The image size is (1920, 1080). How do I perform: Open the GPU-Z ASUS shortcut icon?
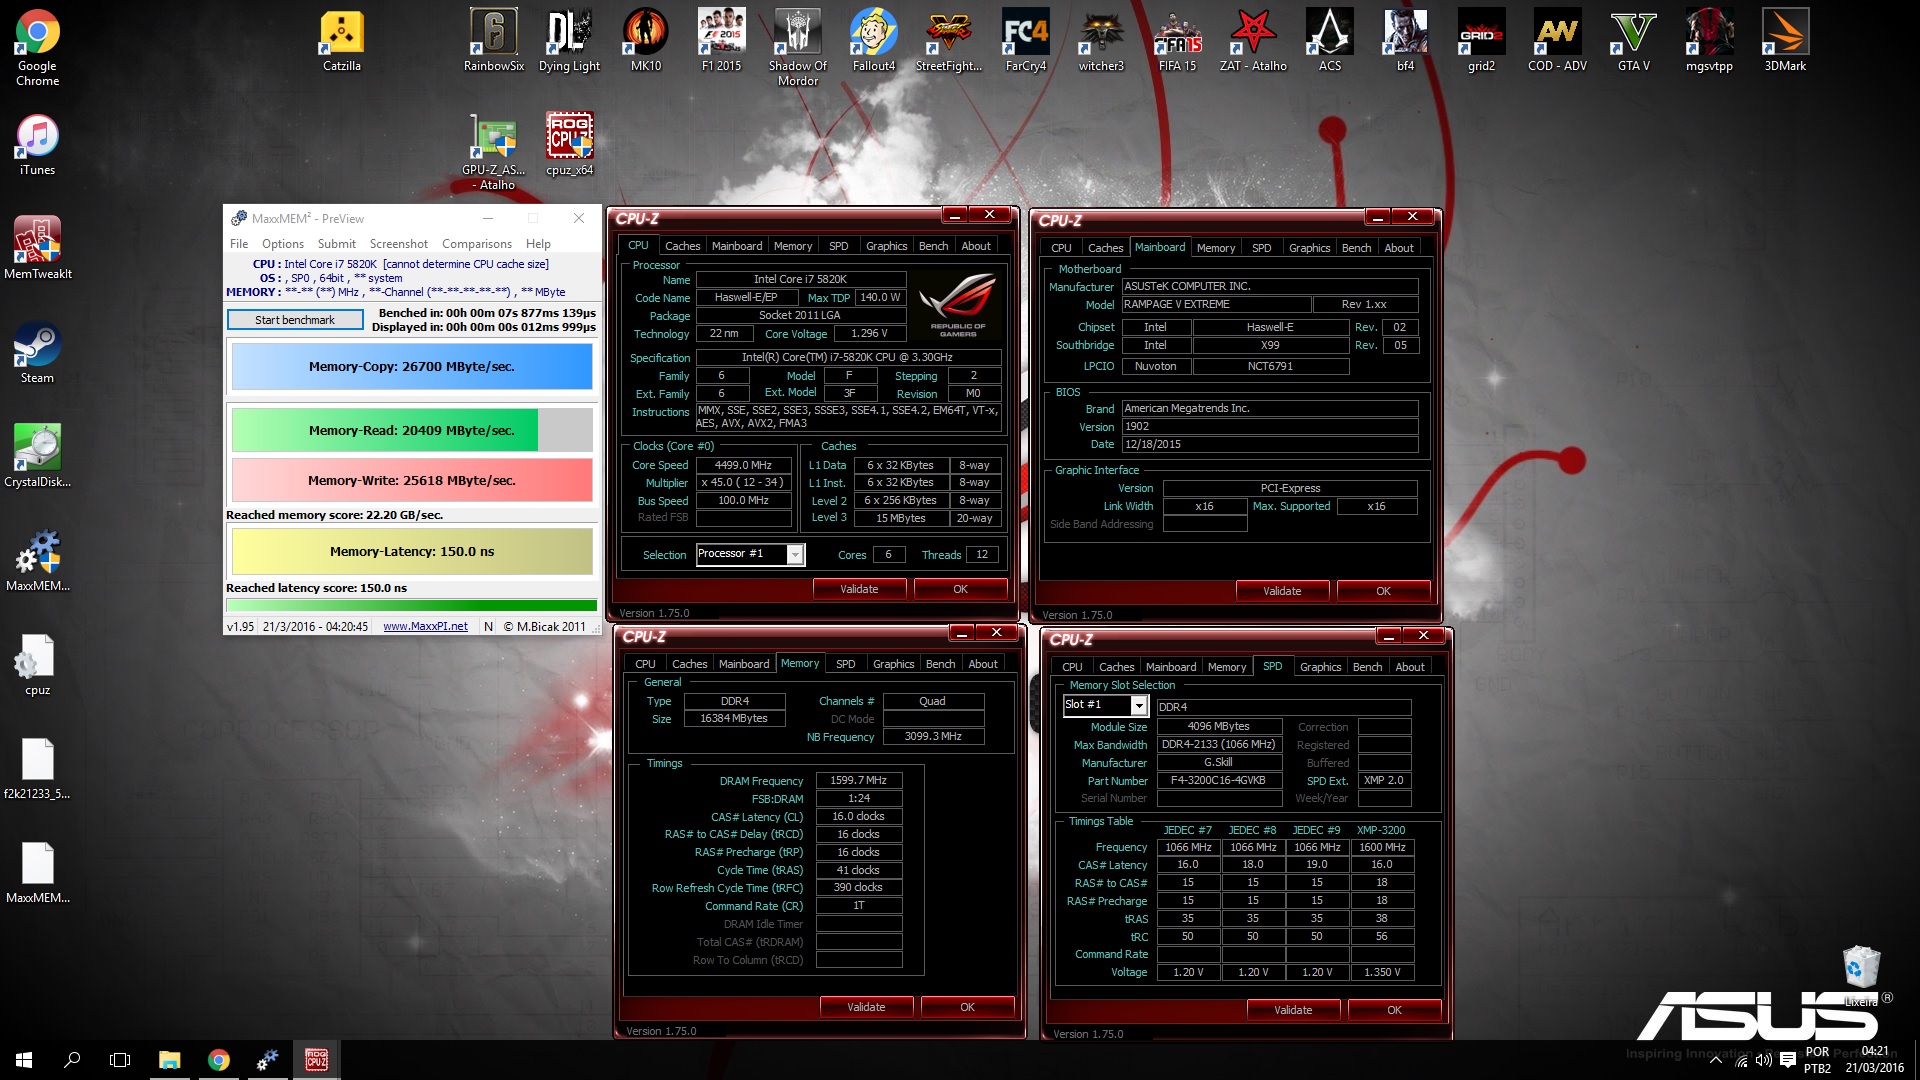click(x=494, y=152)
